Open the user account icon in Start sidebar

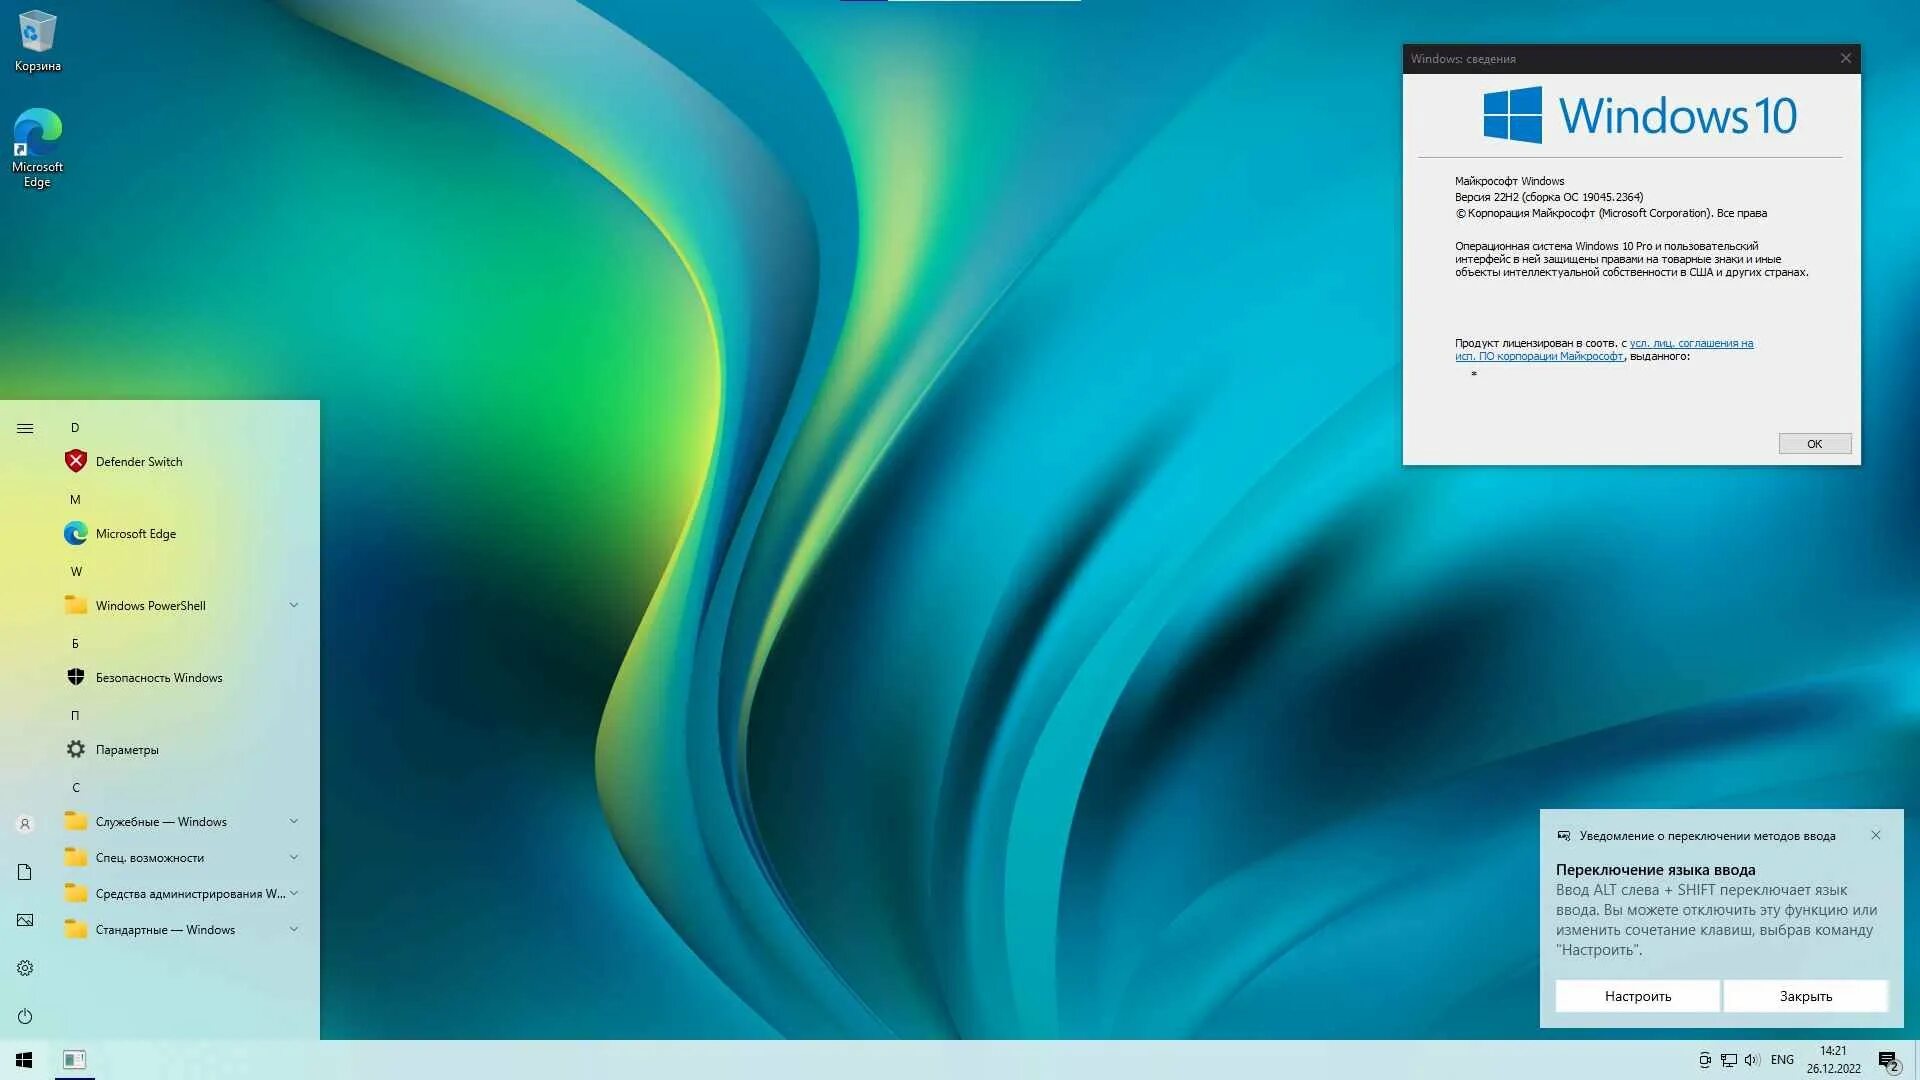click(25, 824)
